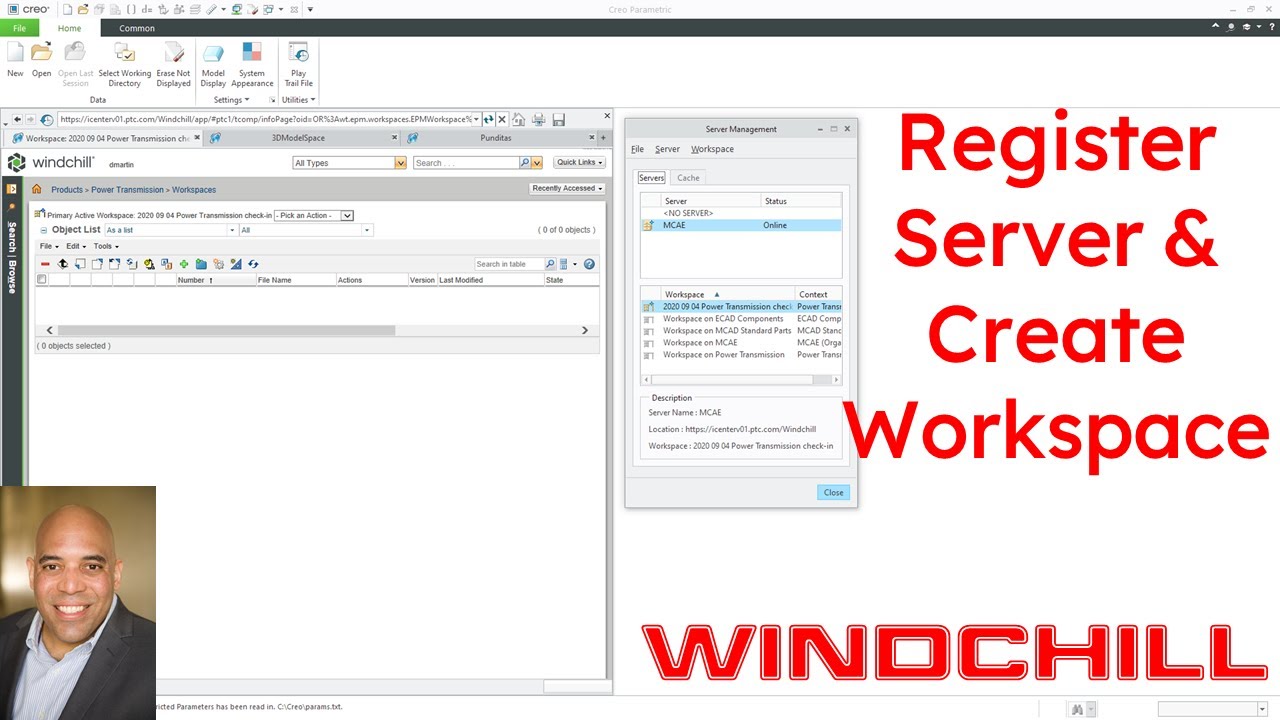
Task: Select Workspace on MCAD Standard Parts row
Action: (741, 330)
